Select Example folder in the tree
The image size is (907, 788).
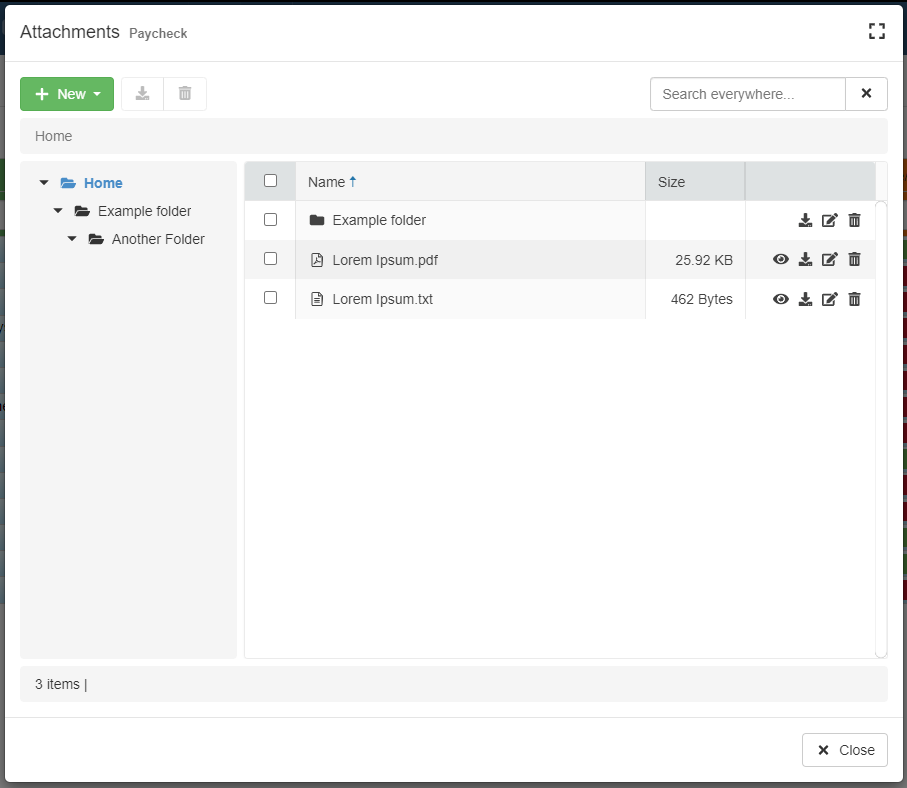point(144,211)
